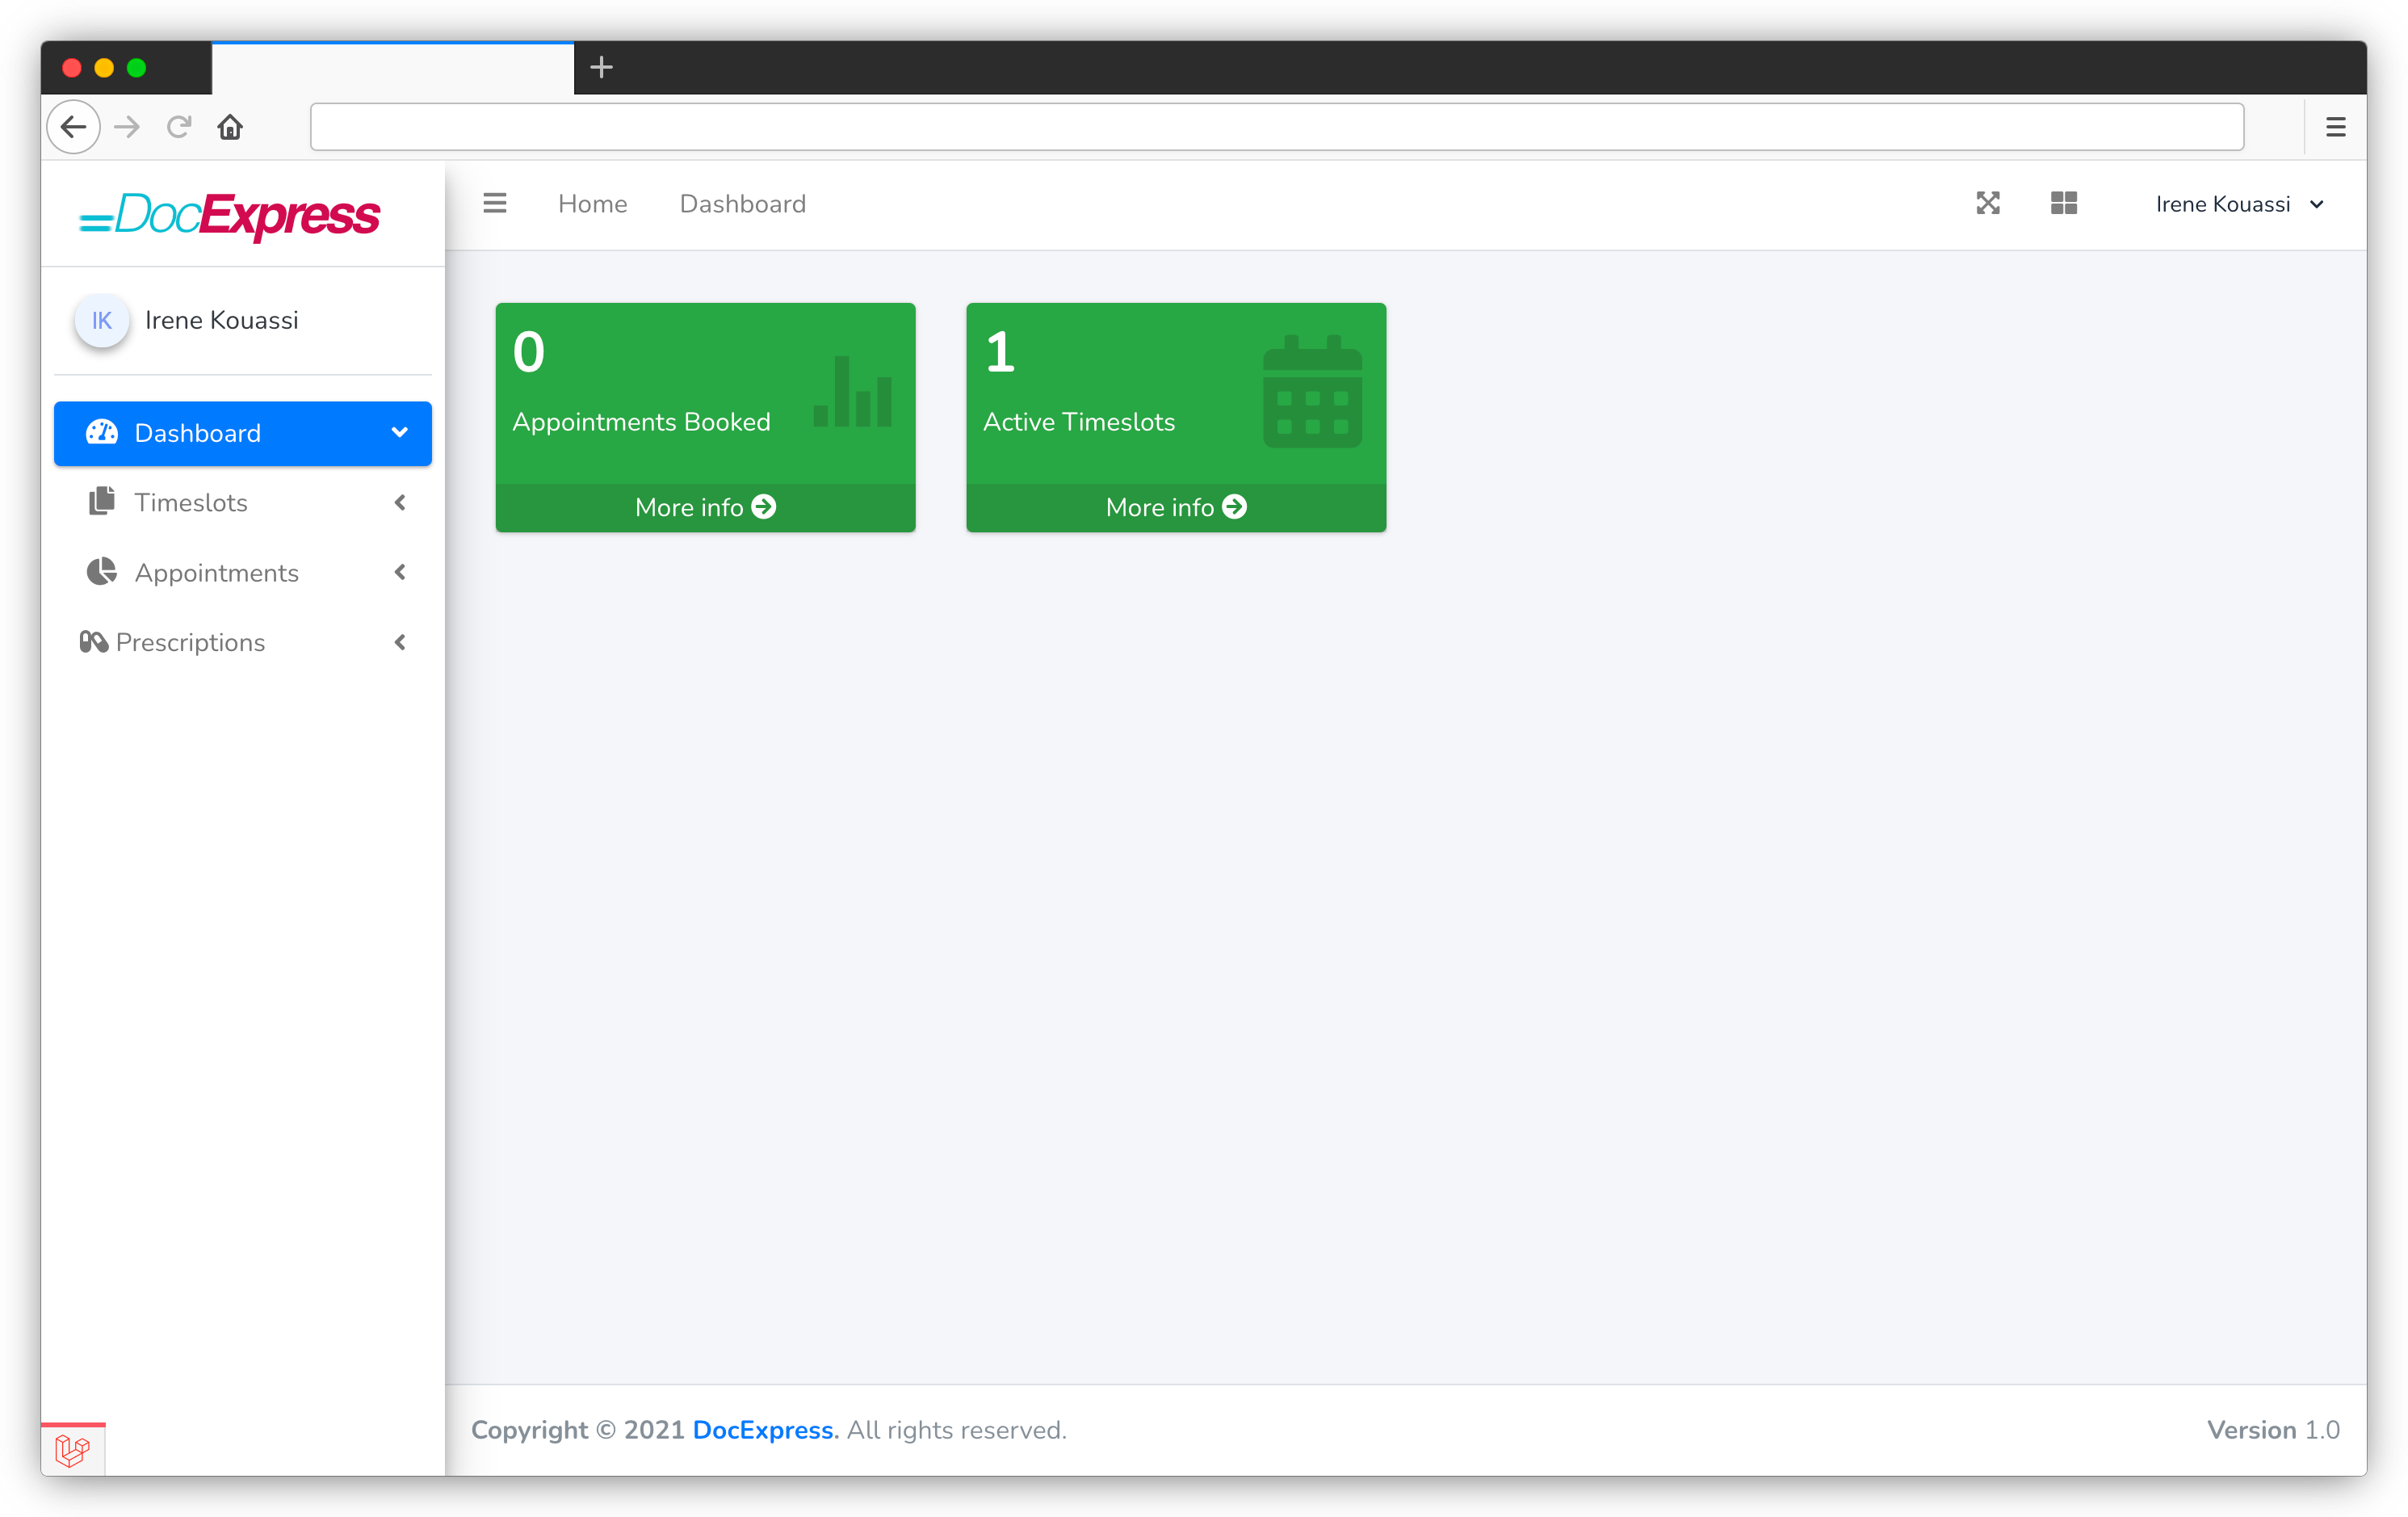Click the grid layout icon in navbar

[x=2063, y=204]
